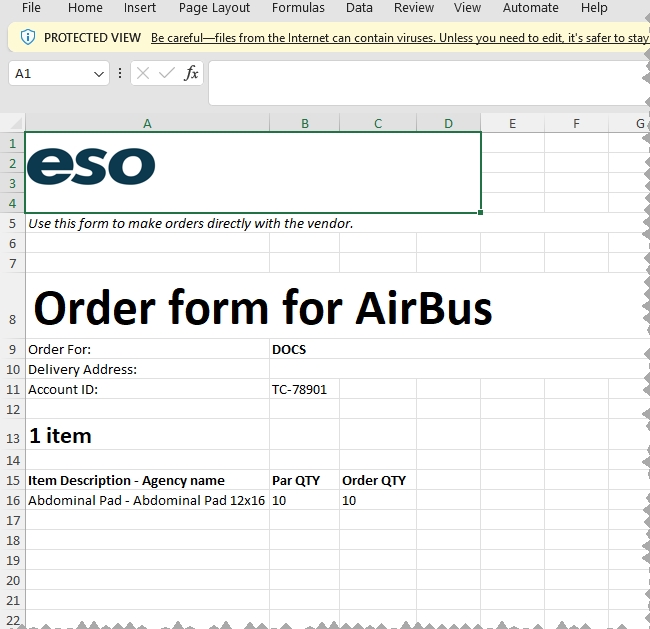Switch to the Insert tab

click(140, 7)
